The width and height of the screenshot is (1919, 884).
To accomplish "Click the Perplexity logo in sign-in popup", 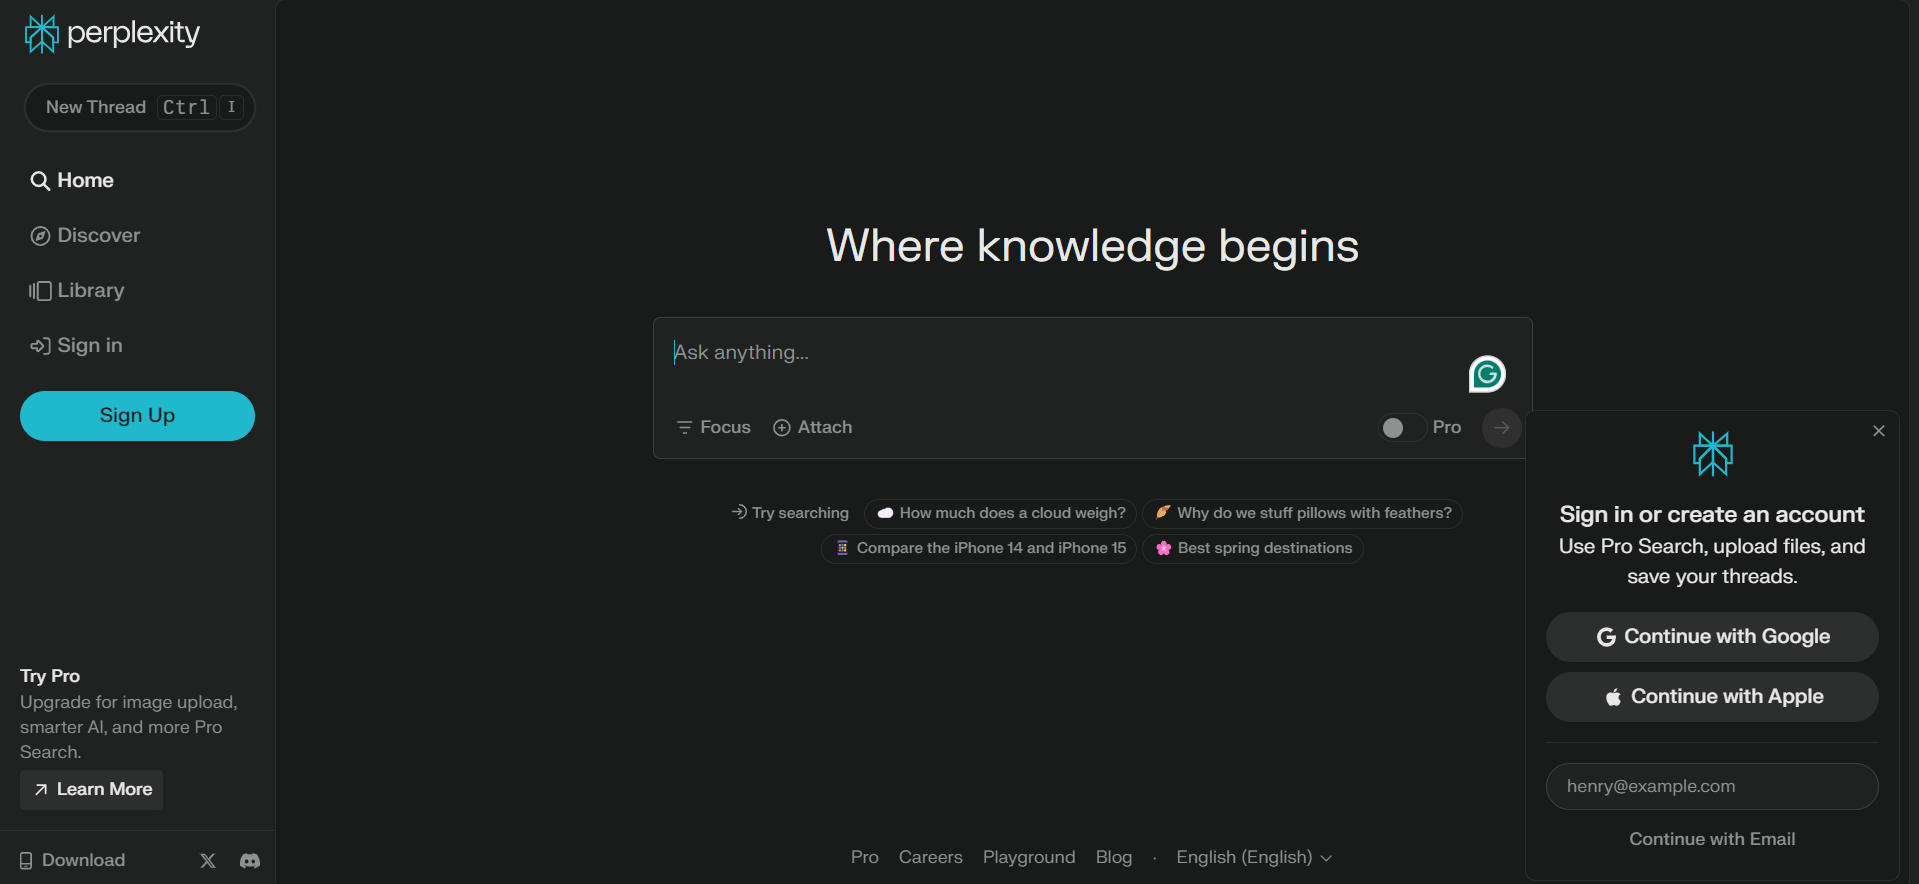I will tap(1712, 454).
